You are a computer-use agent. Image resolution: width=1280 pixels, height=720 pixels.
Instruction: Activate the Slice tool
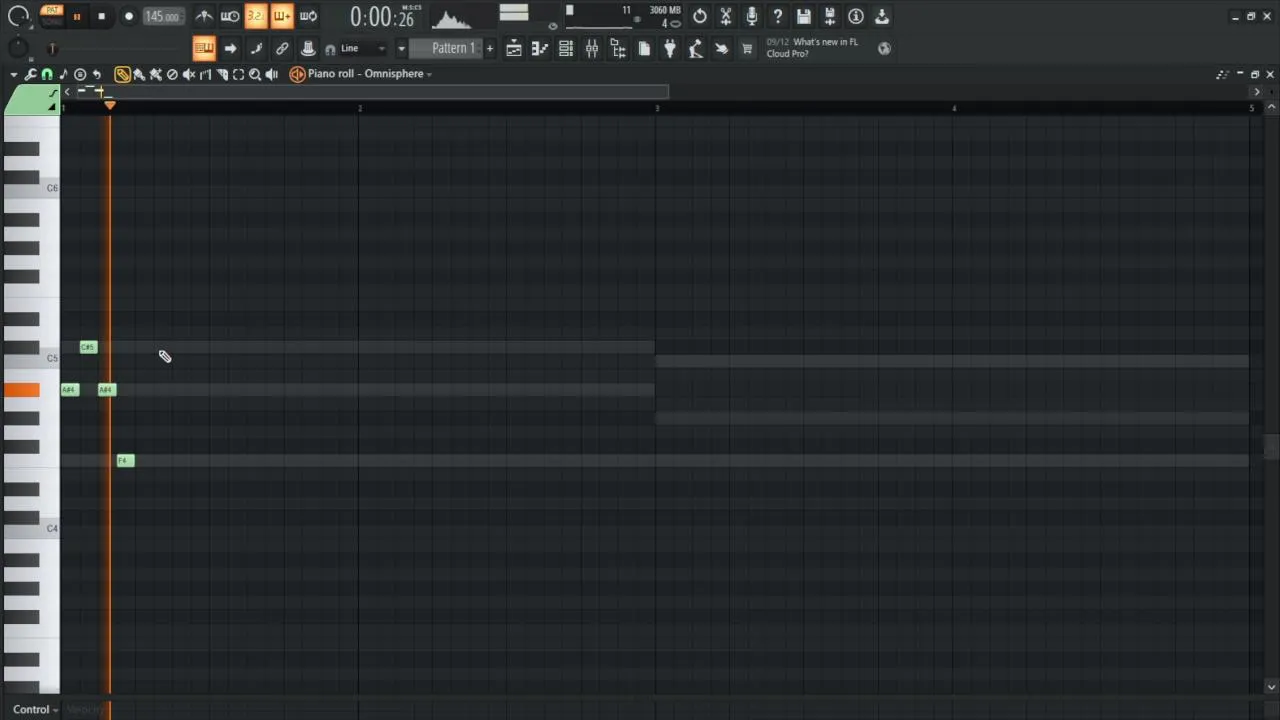click(222, 74)
